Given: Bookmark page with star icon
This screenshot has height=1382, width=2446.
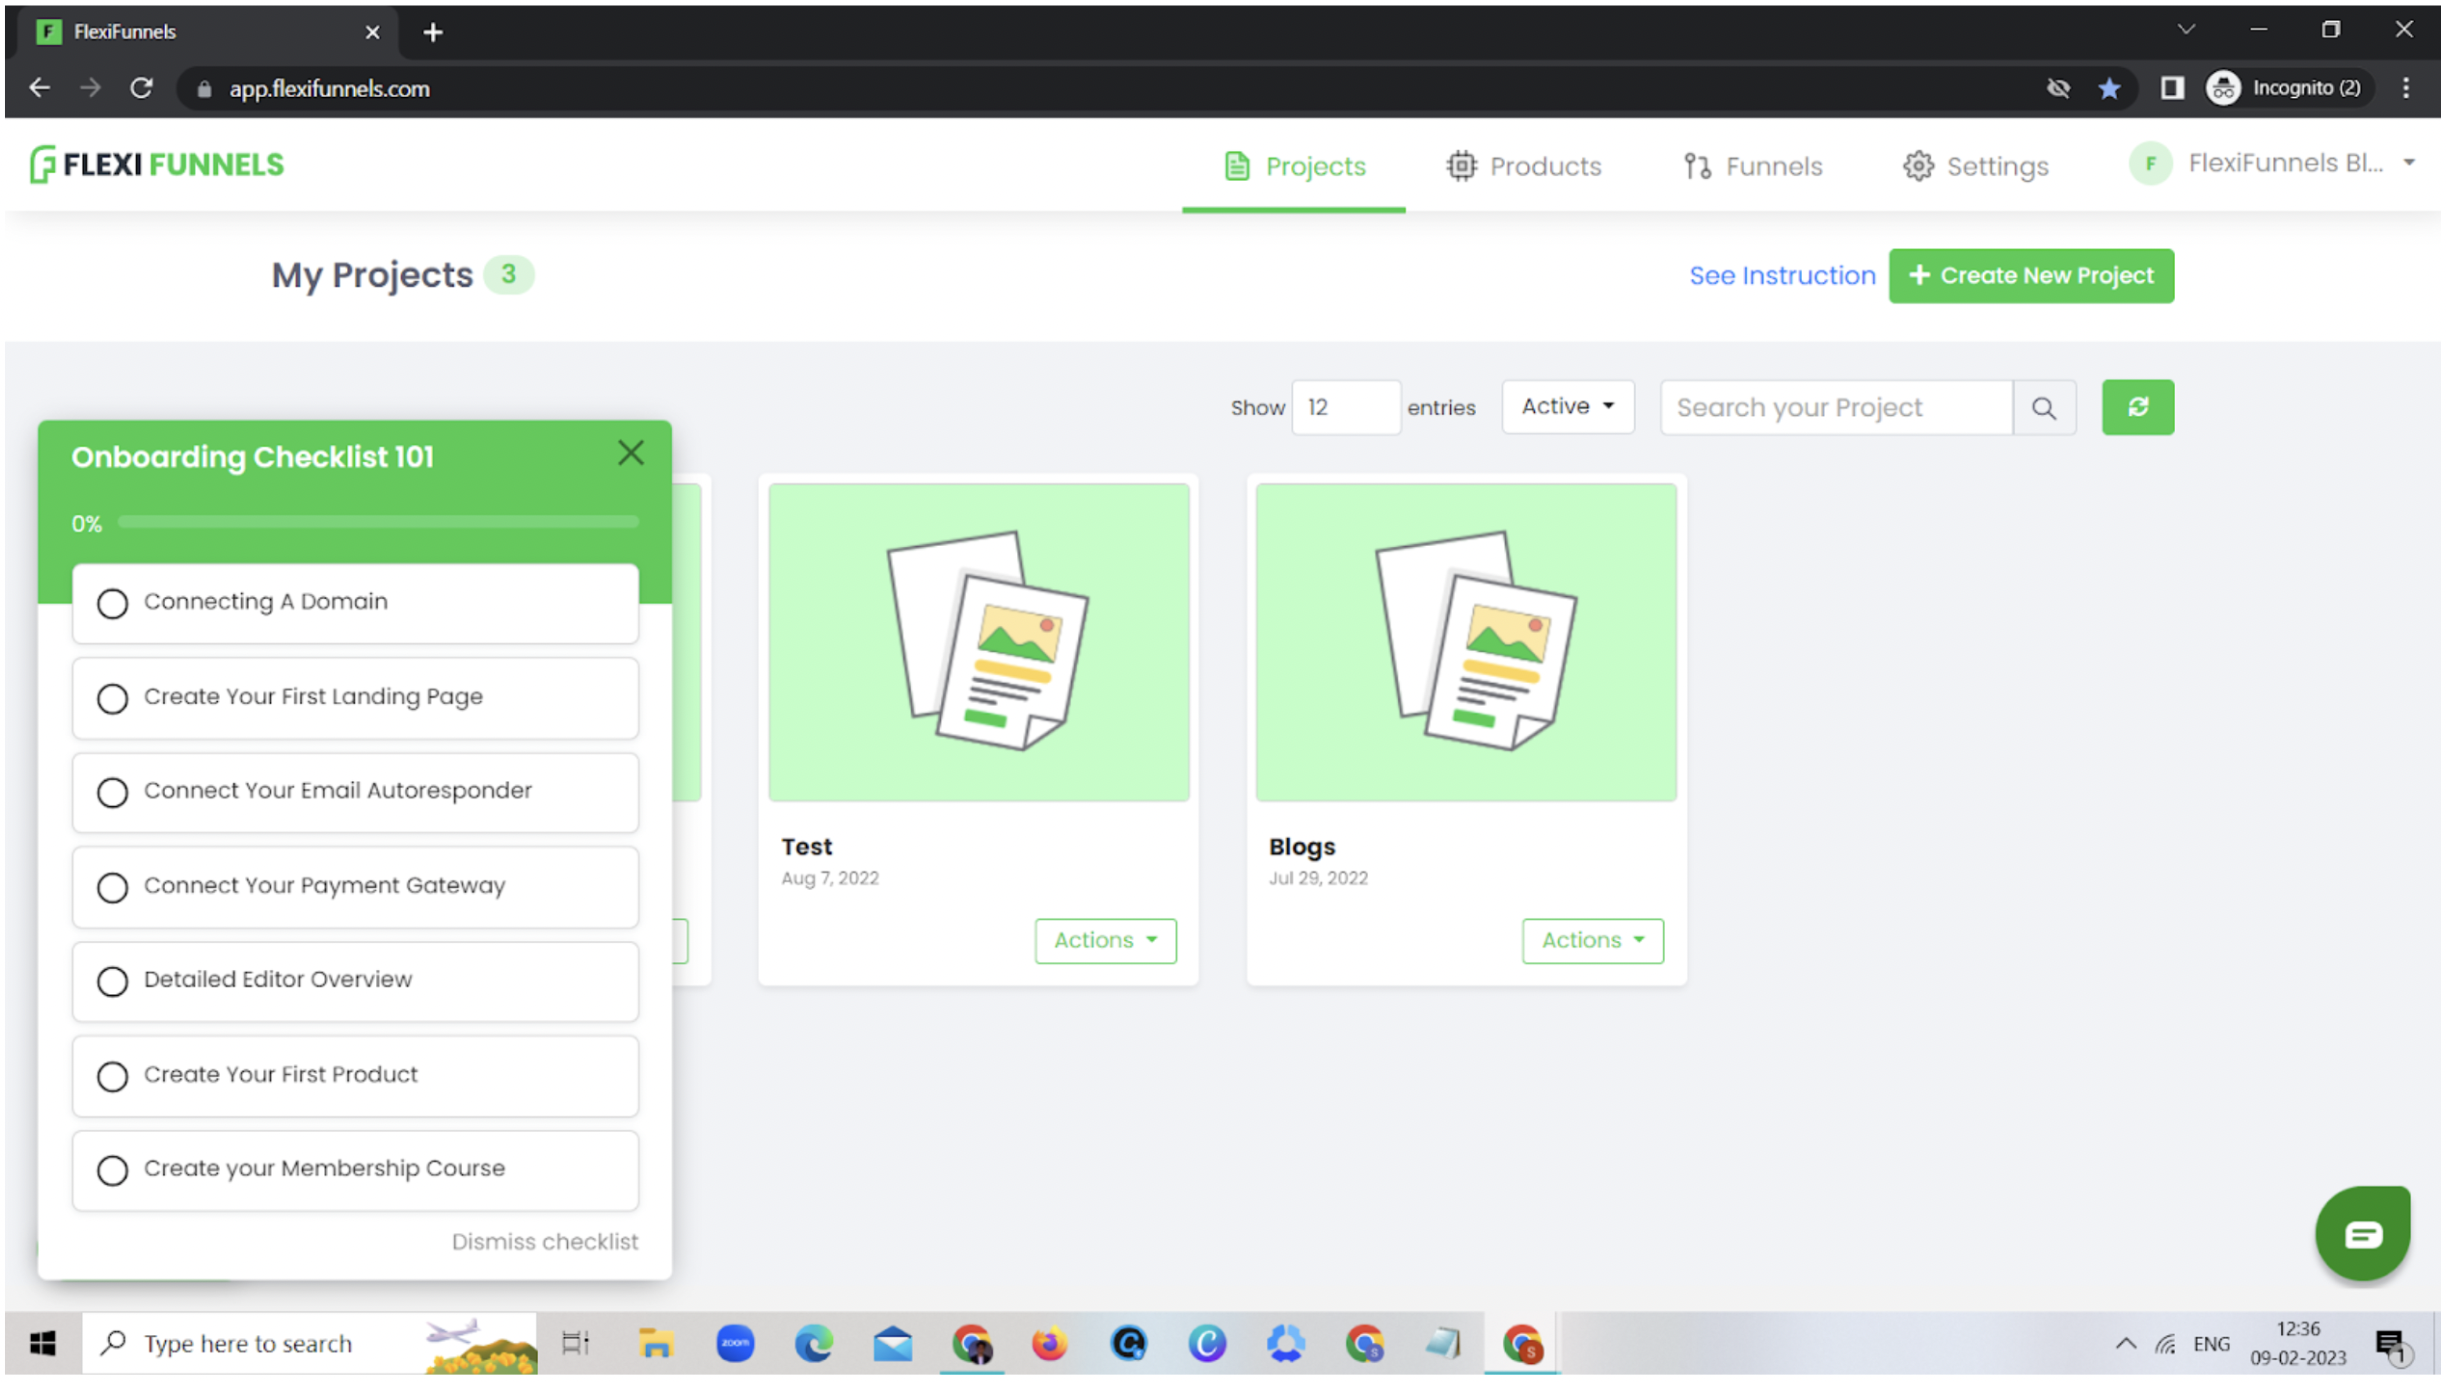Looking at the screenshot, I should pyautogui.click(x=2109, y=88).
